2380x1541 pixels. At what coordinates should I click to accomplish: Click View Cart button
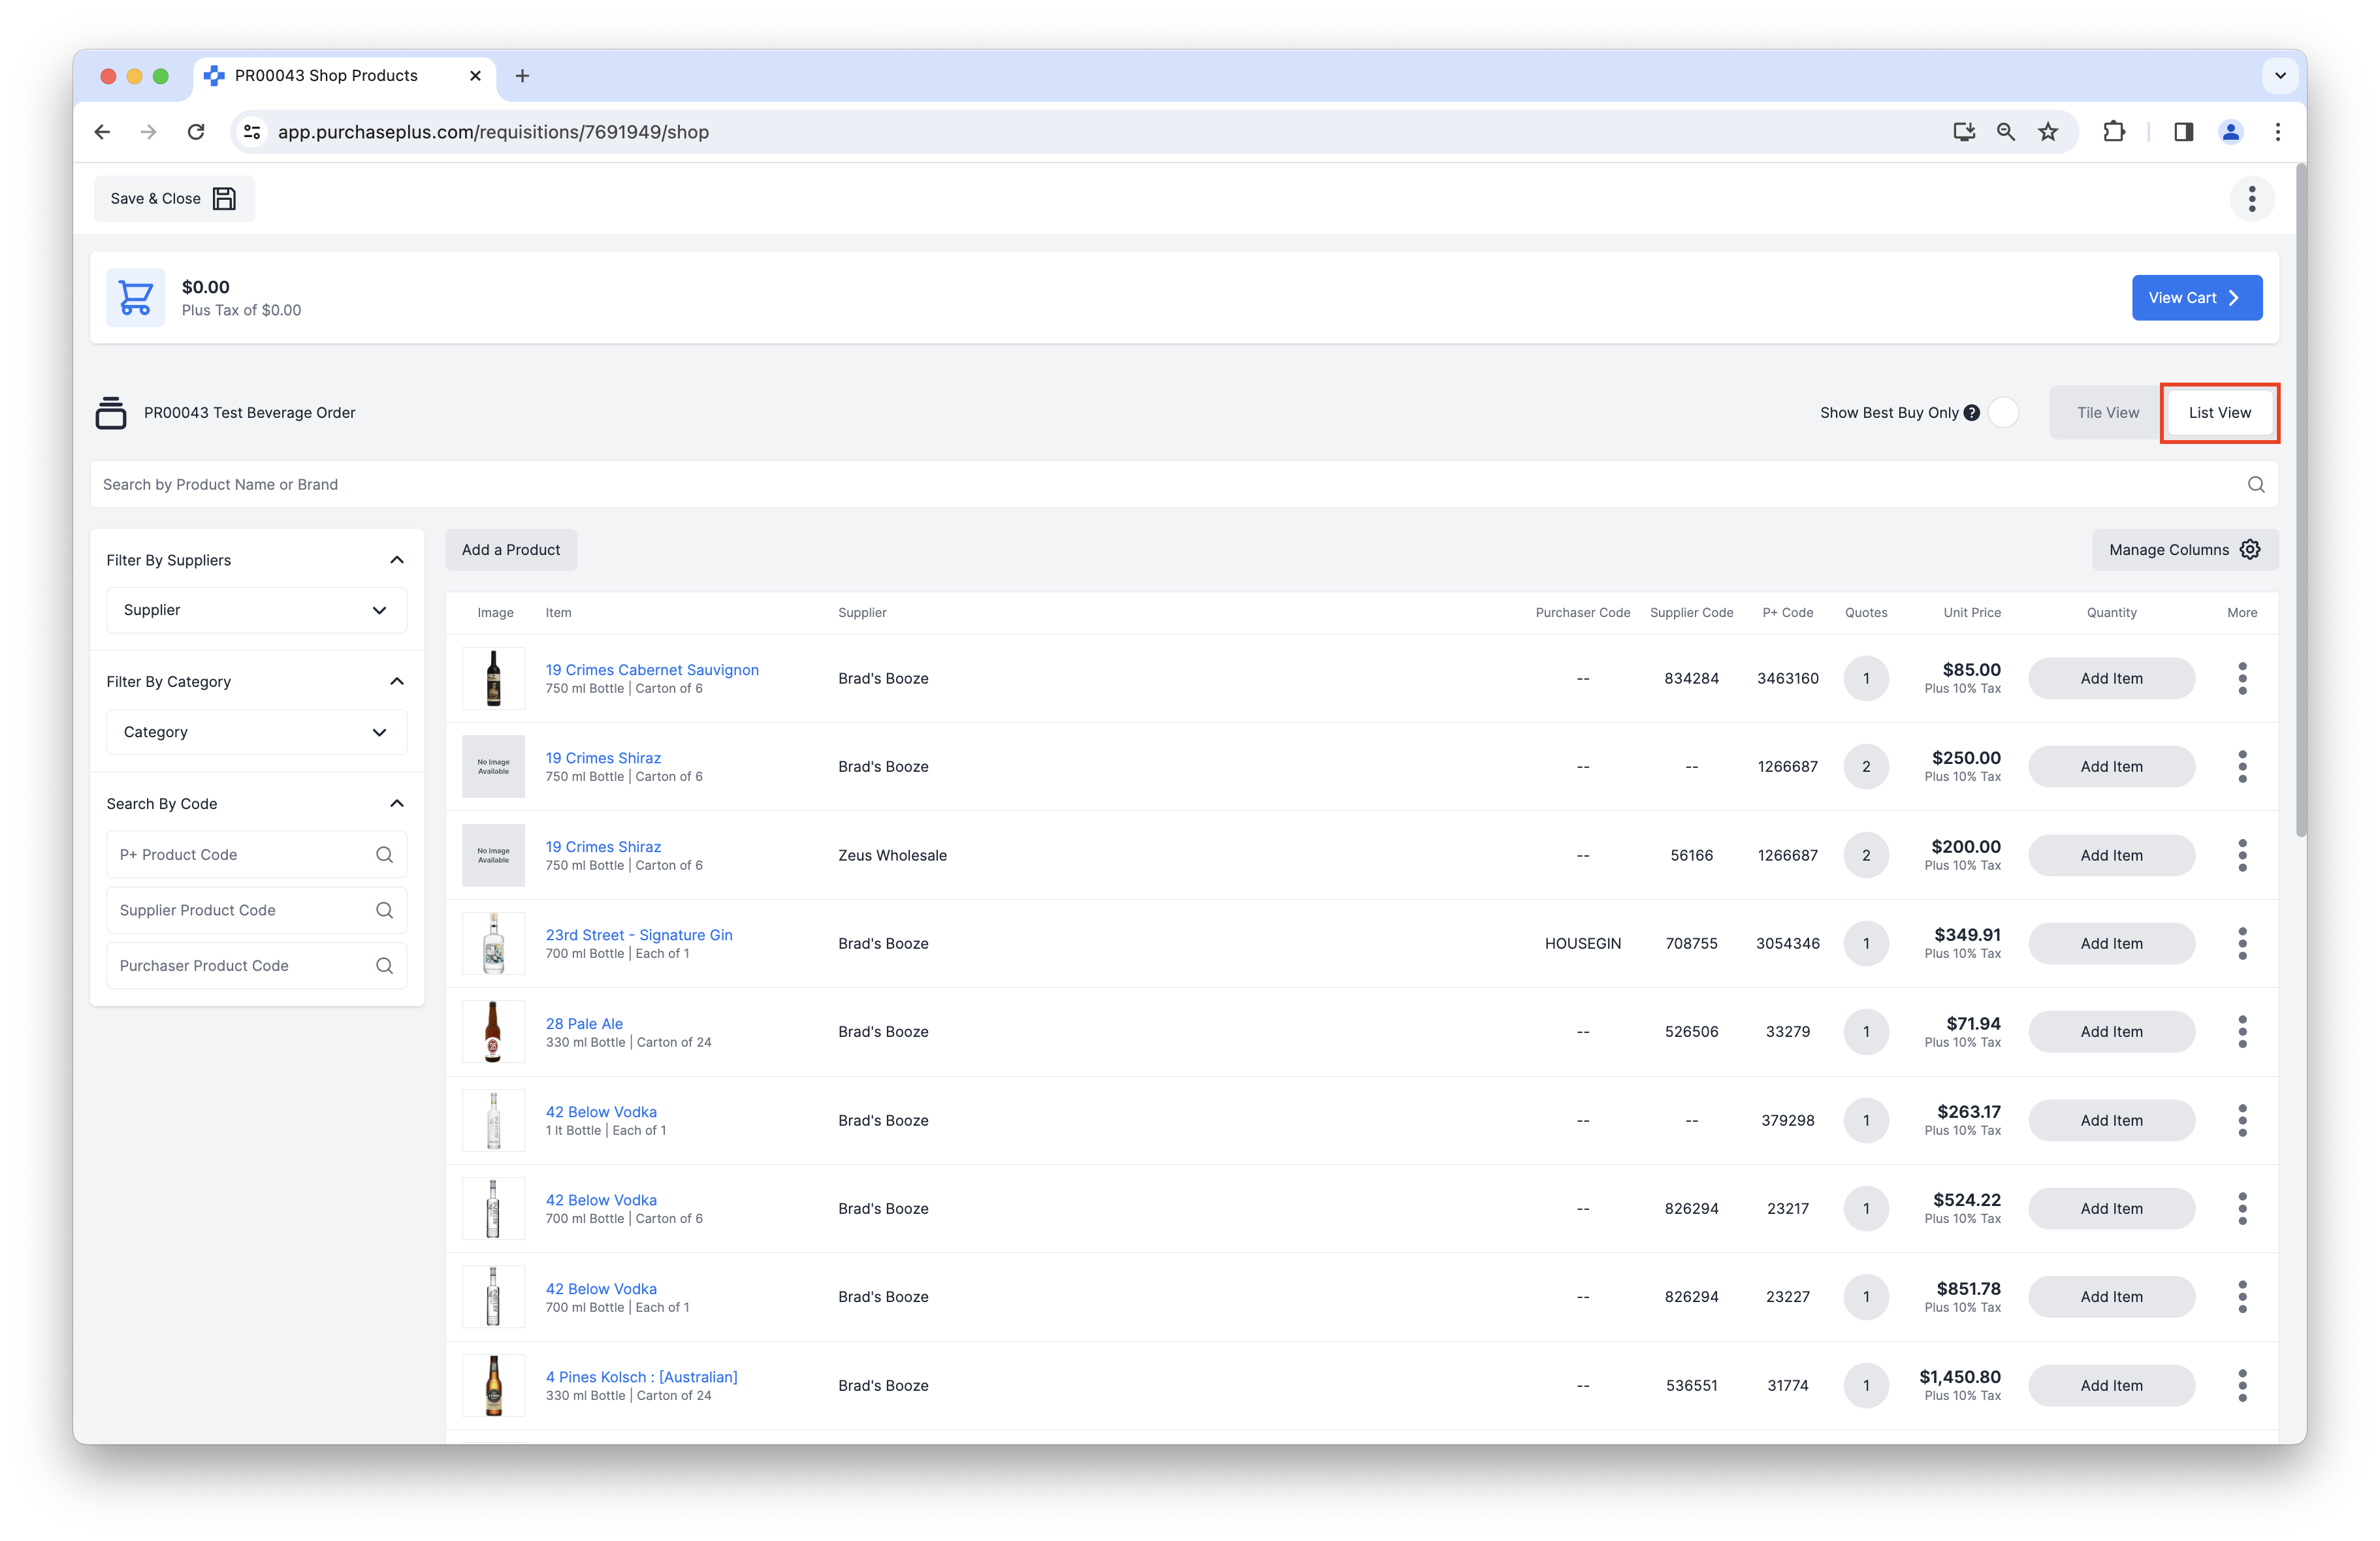[x=2196, y=298]
